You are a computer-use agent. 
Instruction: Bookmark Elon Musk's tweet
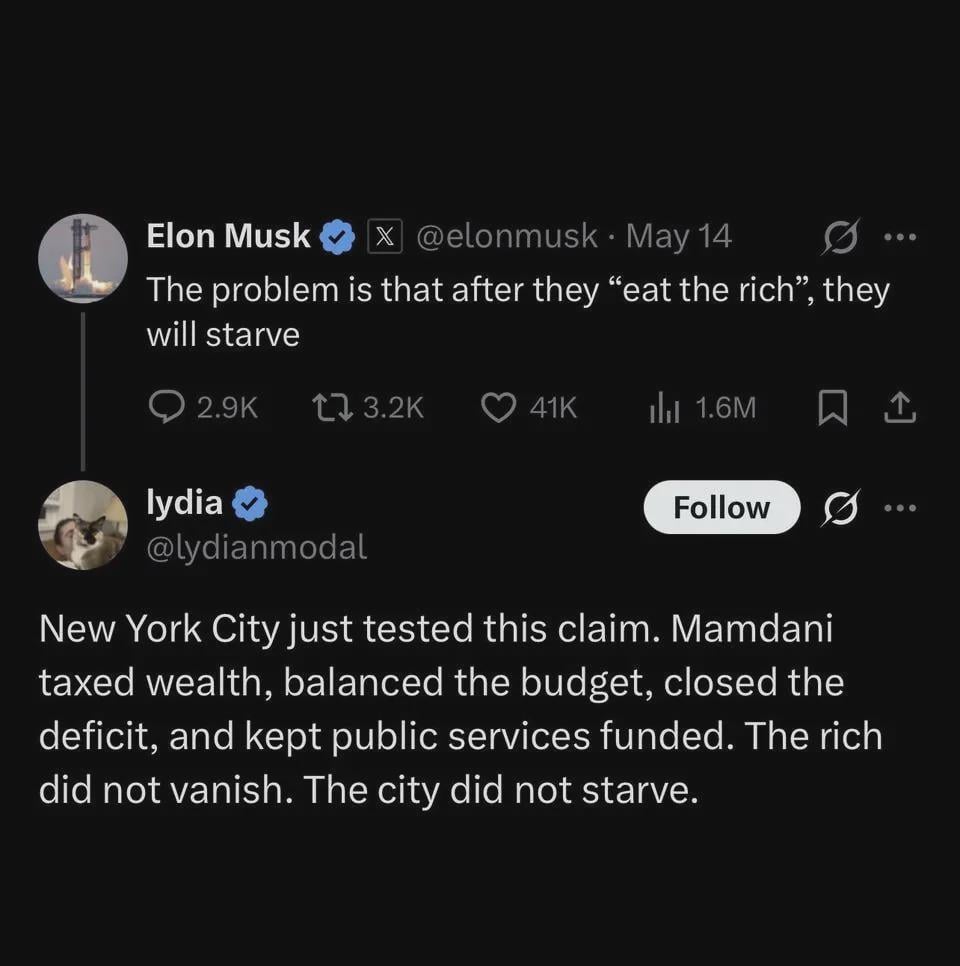[832, 408]
